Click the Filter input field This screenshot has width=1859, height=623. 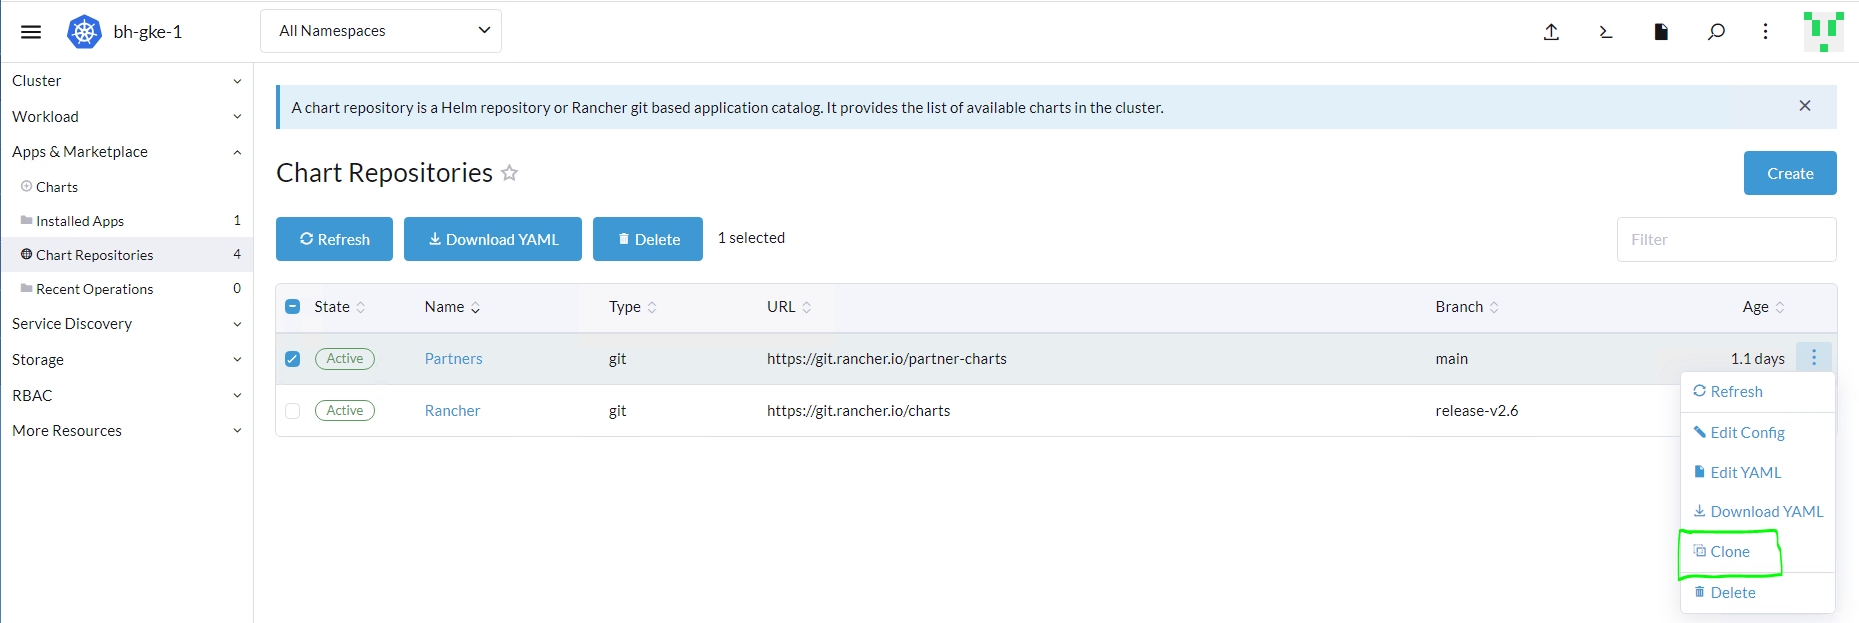pos(1726,240)
